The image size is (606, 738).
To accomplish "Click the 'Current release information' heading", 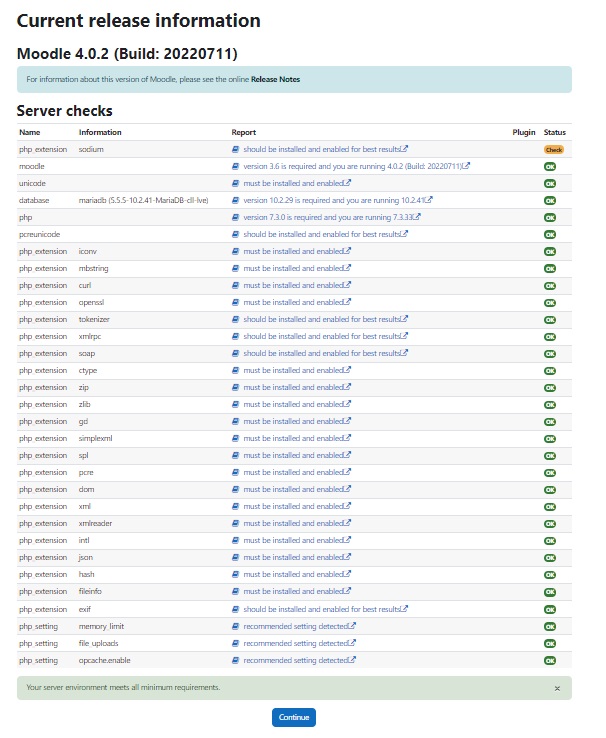I will [x=138, y=21].
